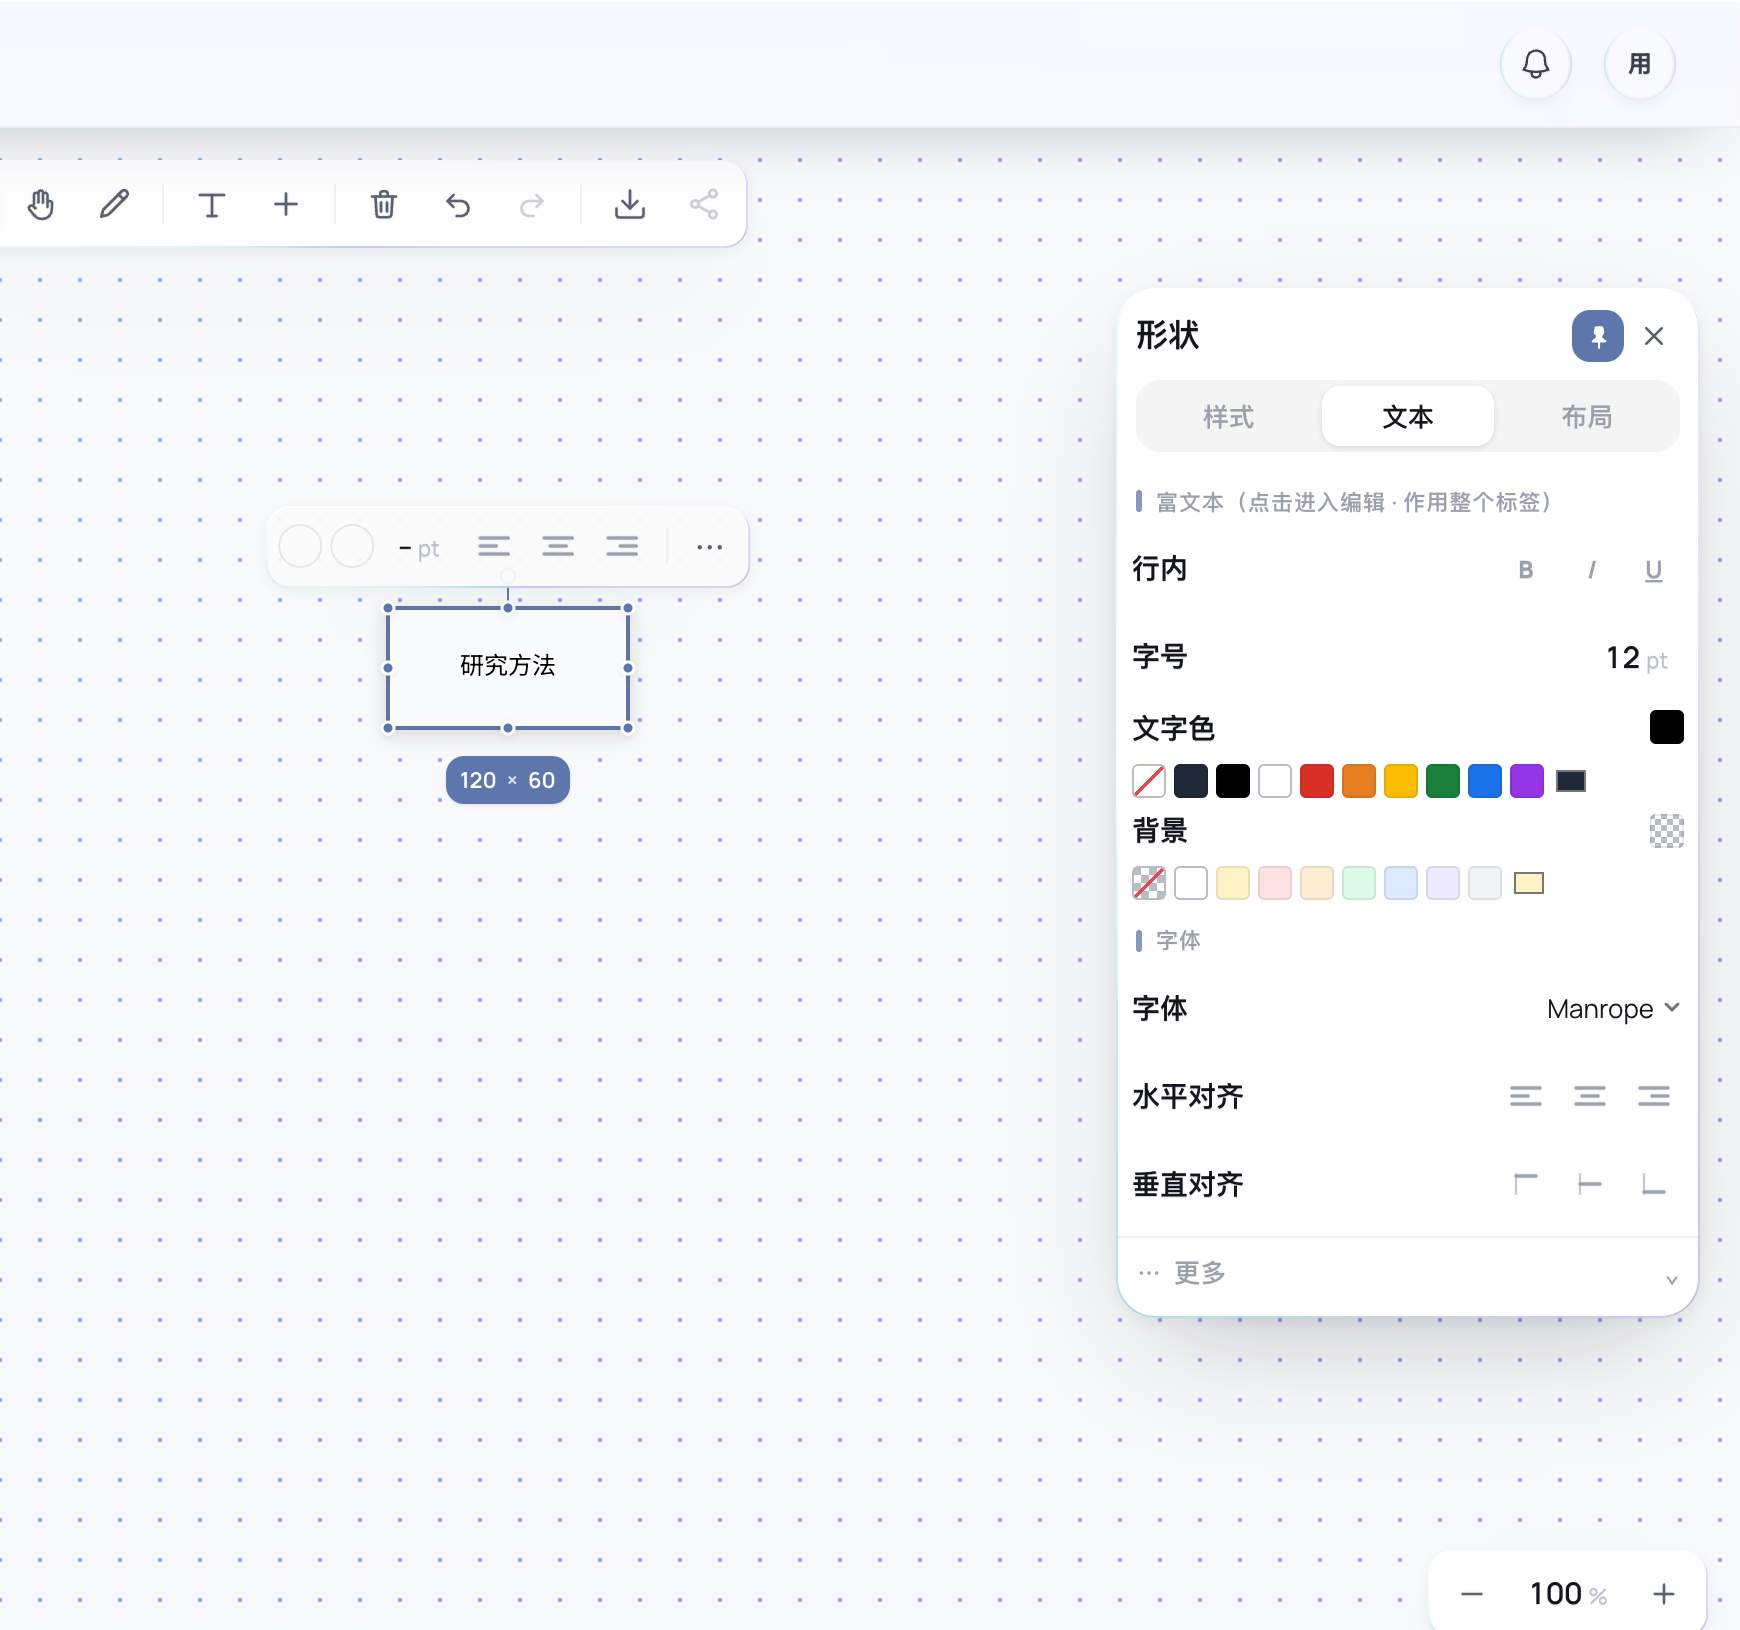Align text left in panel
Viewport: 1740px width, 1630px height.
click(x=1526, y=1097)
